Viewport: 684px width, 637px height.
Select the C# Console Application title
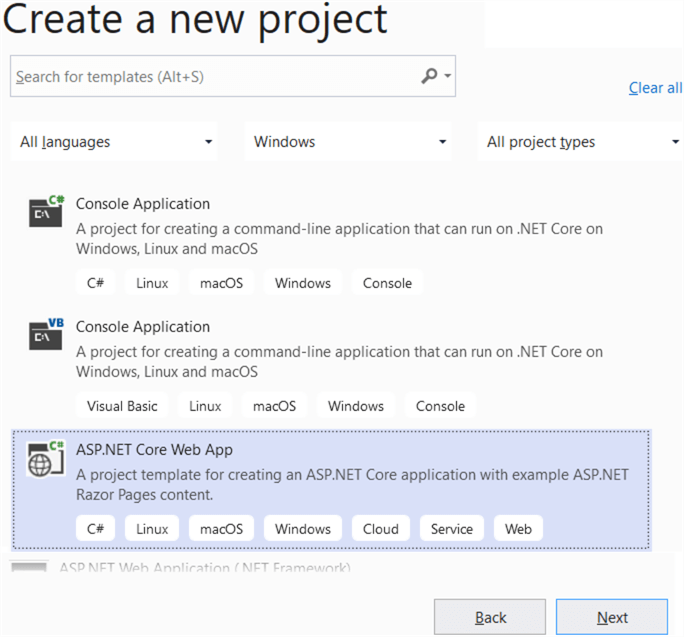[x=143, y=204]
